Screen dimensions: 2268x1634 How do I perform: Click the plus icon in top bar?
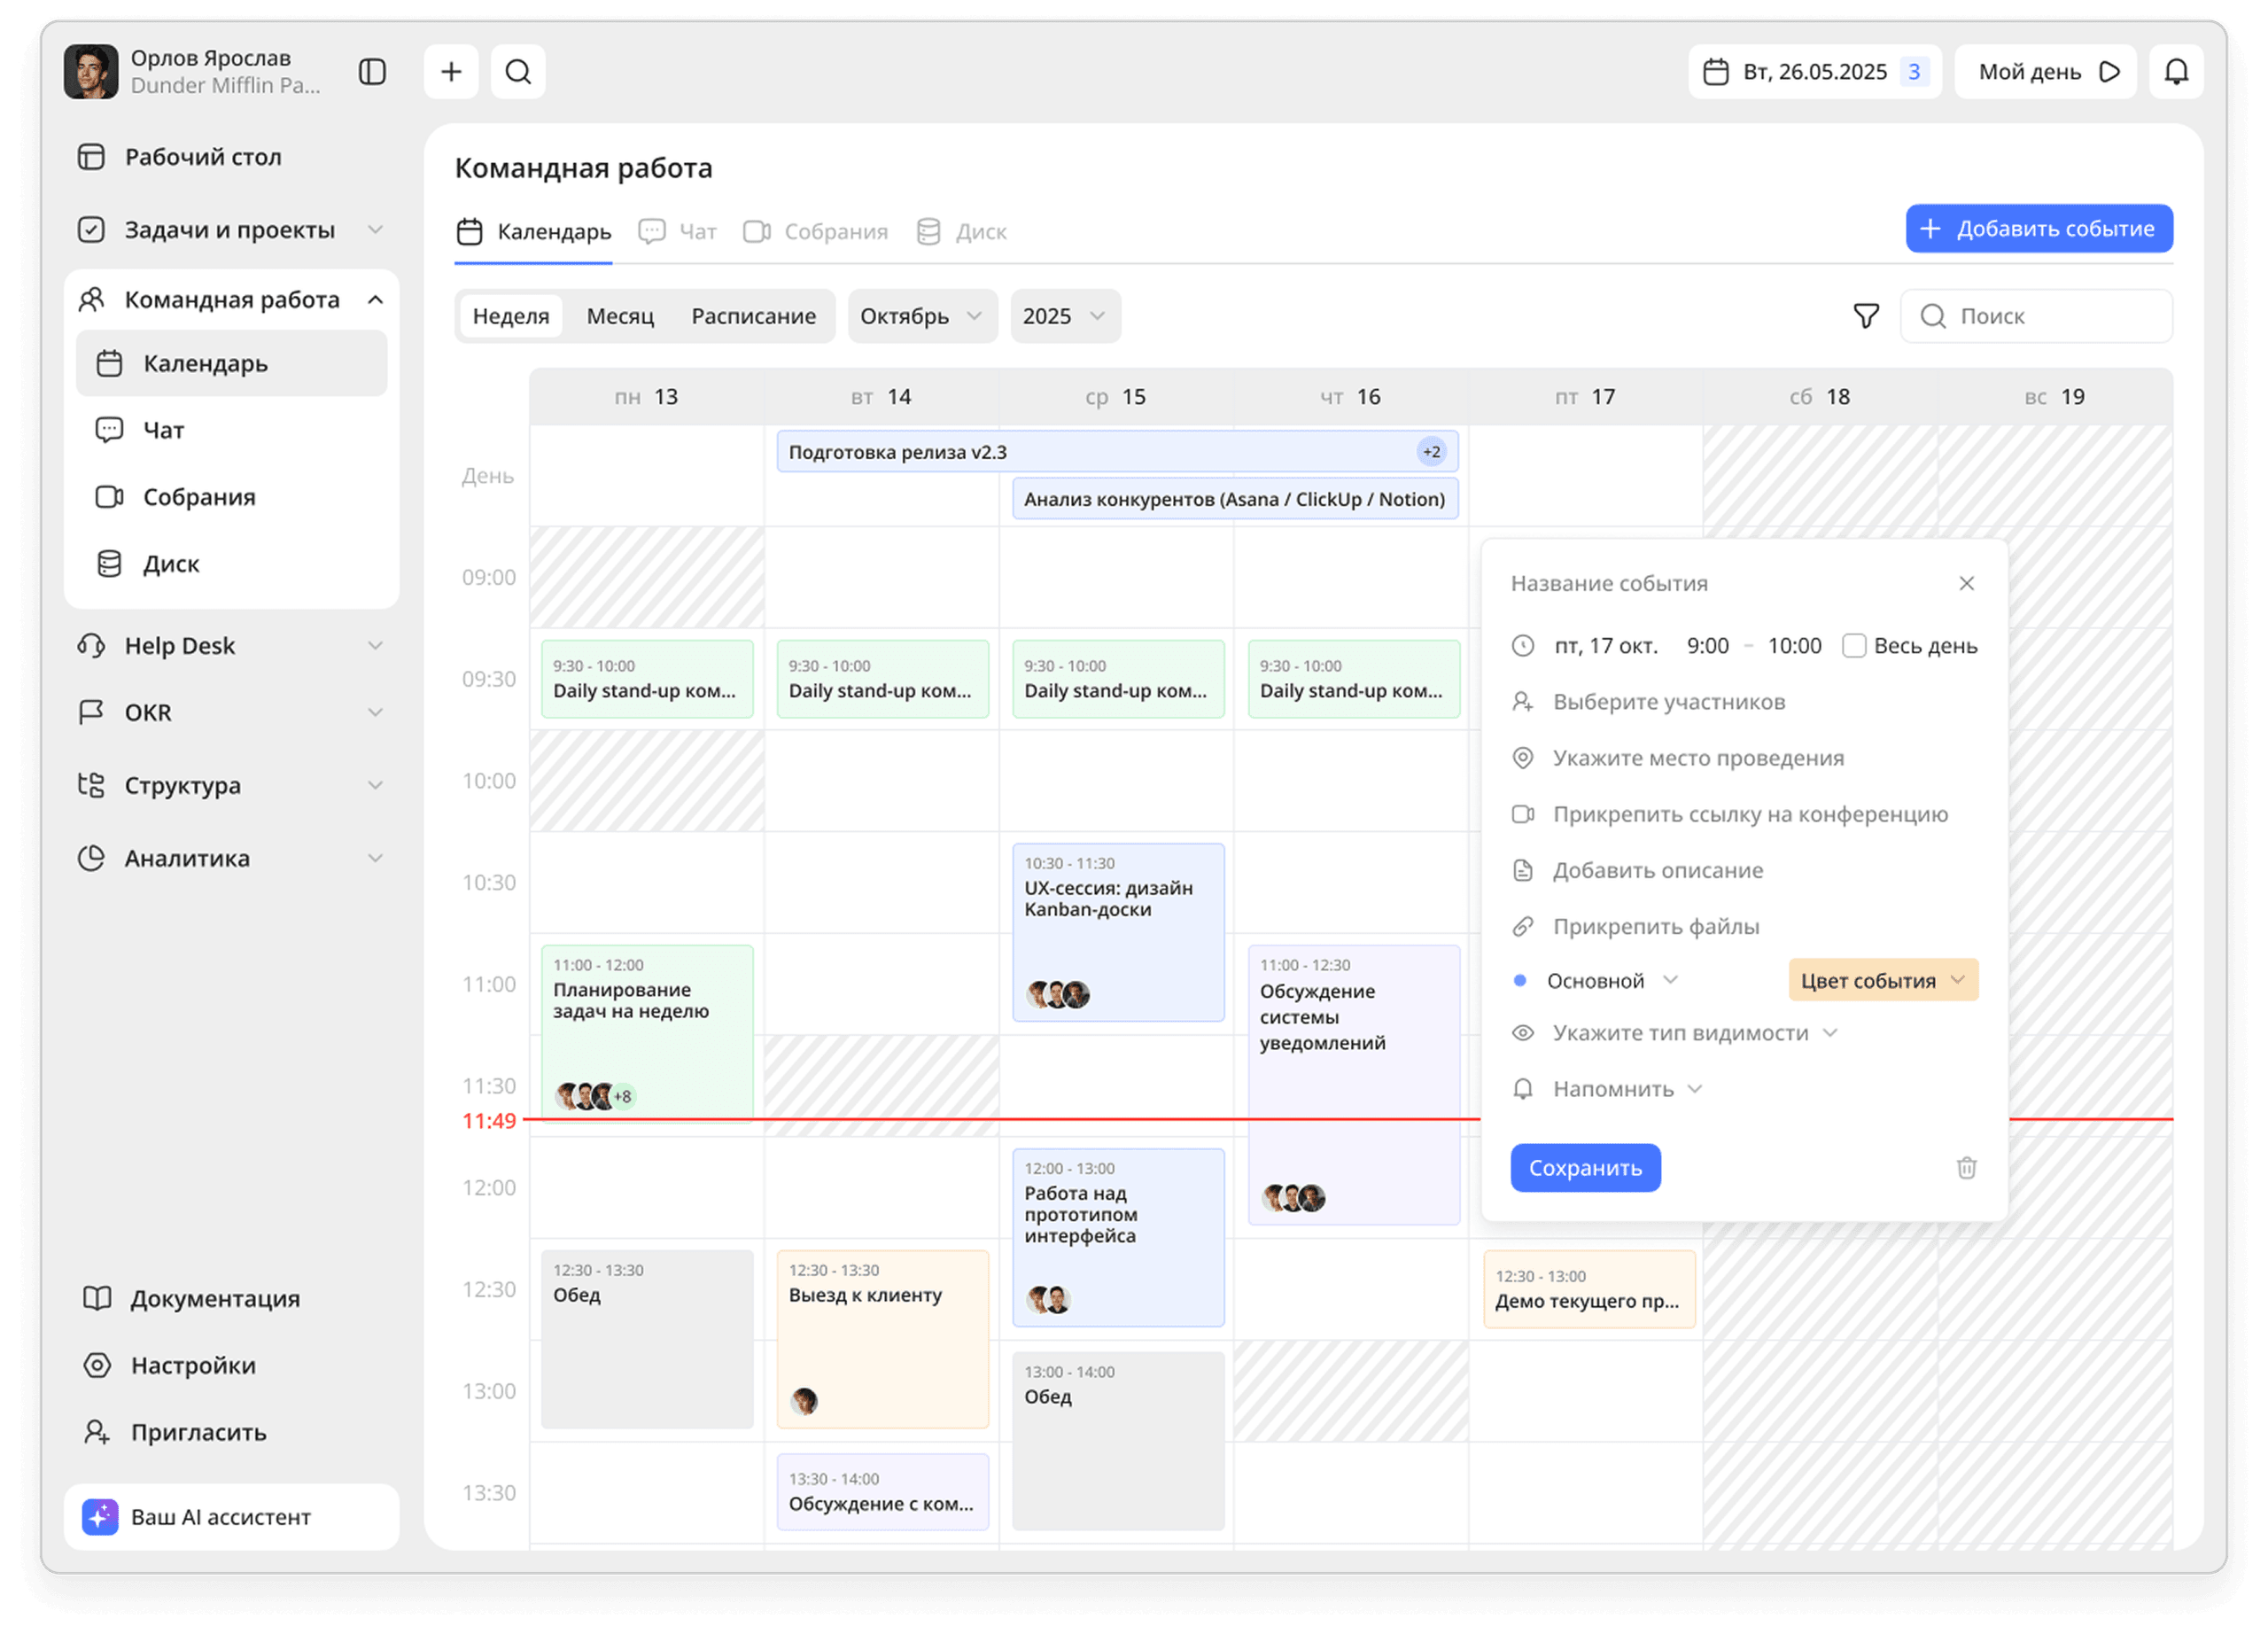point(451,72)
